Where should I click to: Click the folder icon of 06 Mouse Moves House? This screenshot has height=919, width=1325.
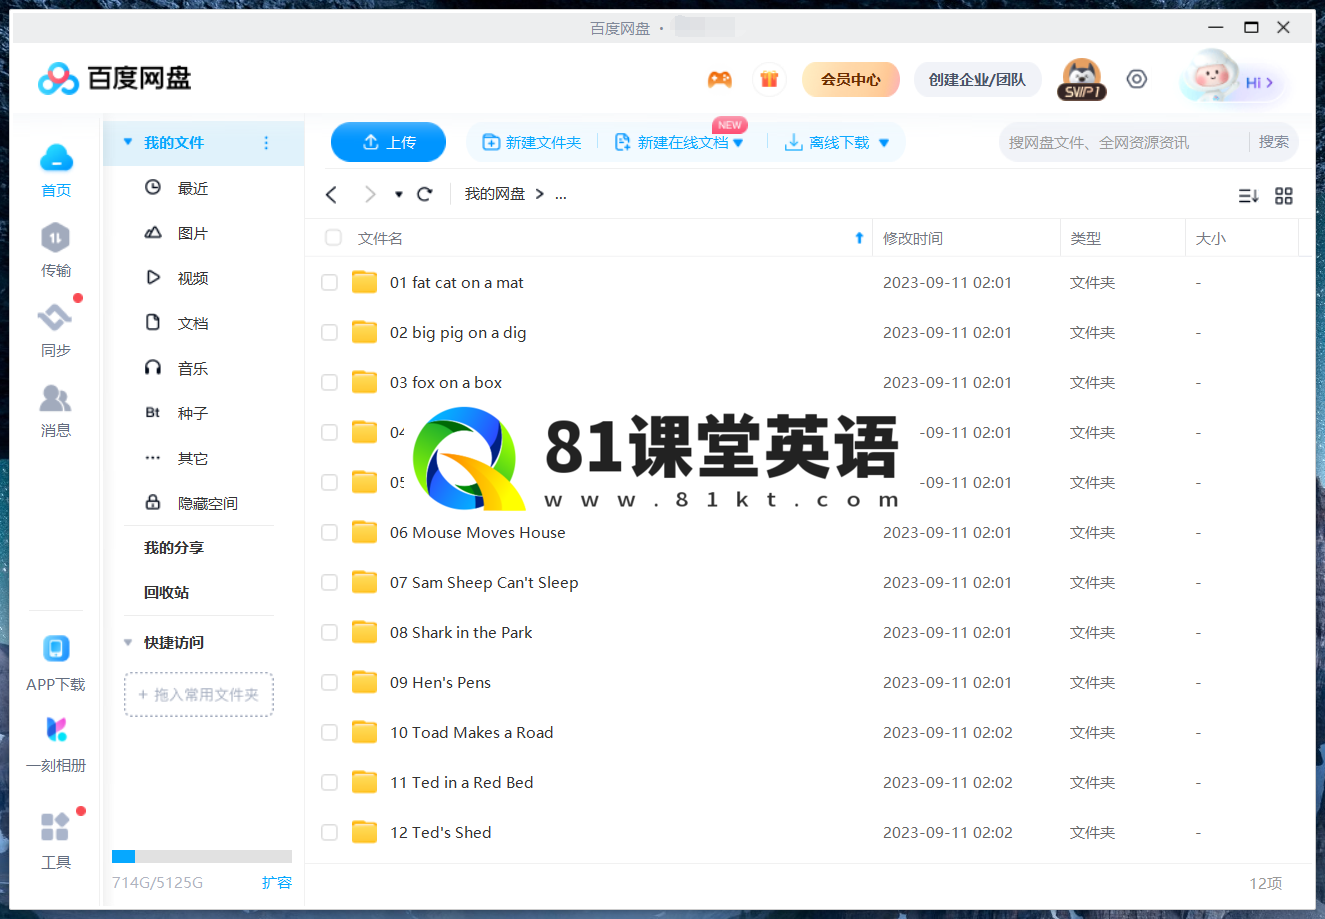(364, 532)
